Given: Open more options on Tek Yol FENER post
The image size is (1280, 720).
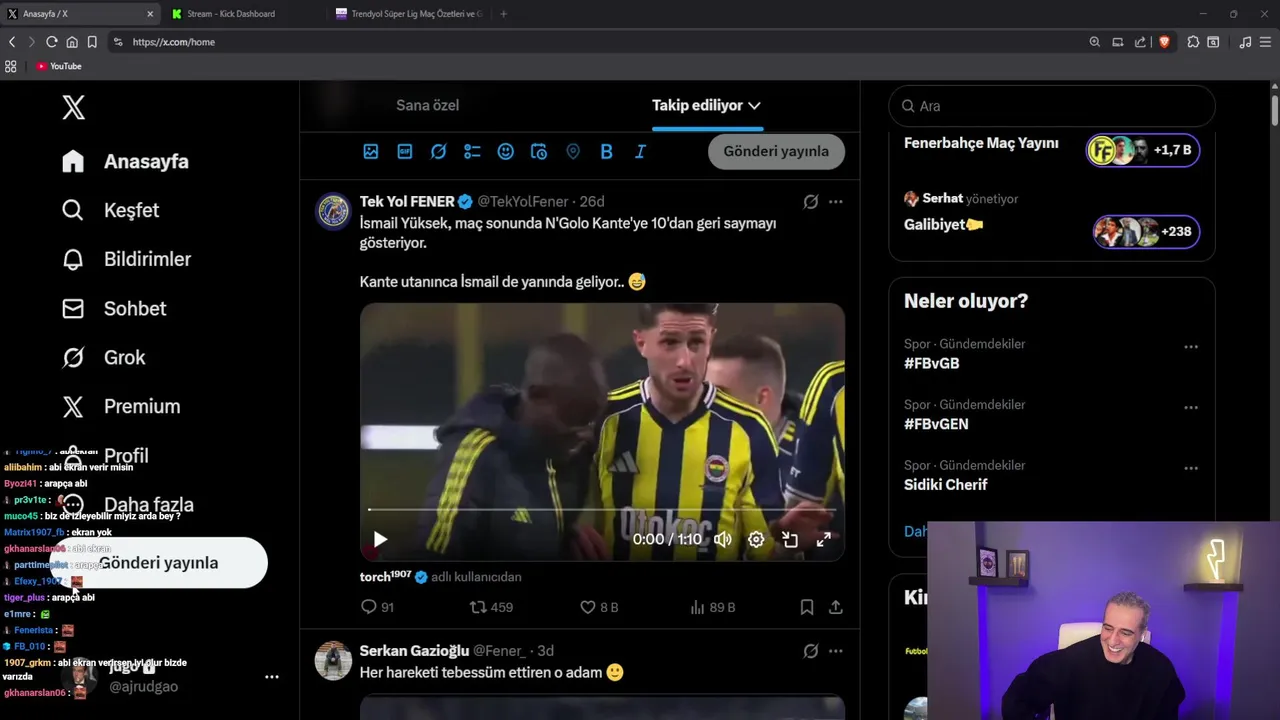Looking at the screenshot, I should click(836, 202).
